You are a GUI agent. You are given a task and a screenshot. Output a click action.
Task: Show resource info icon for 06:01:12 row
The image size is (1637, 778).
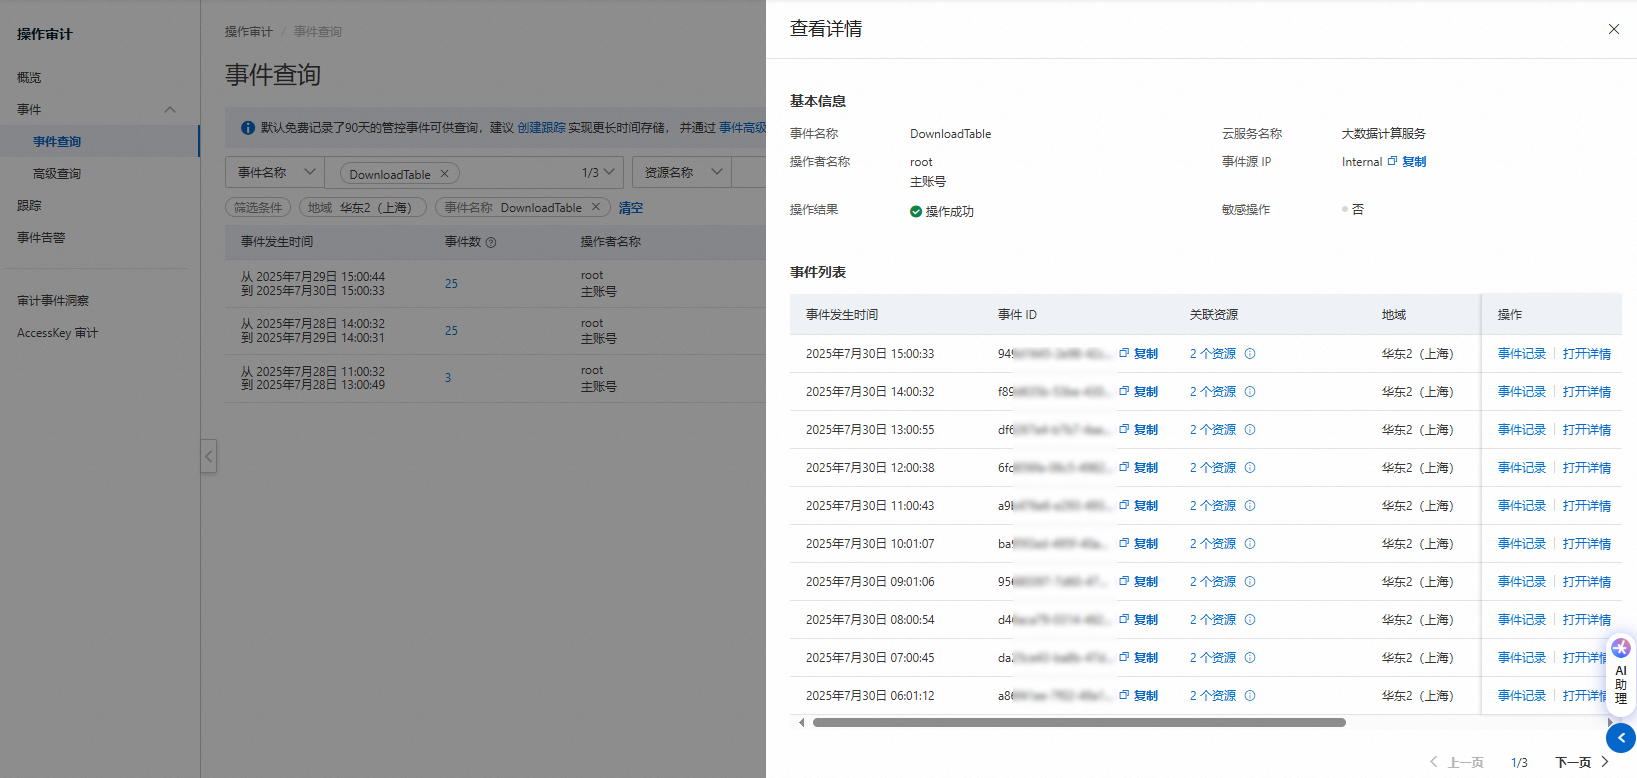[x=1250, y=695]
